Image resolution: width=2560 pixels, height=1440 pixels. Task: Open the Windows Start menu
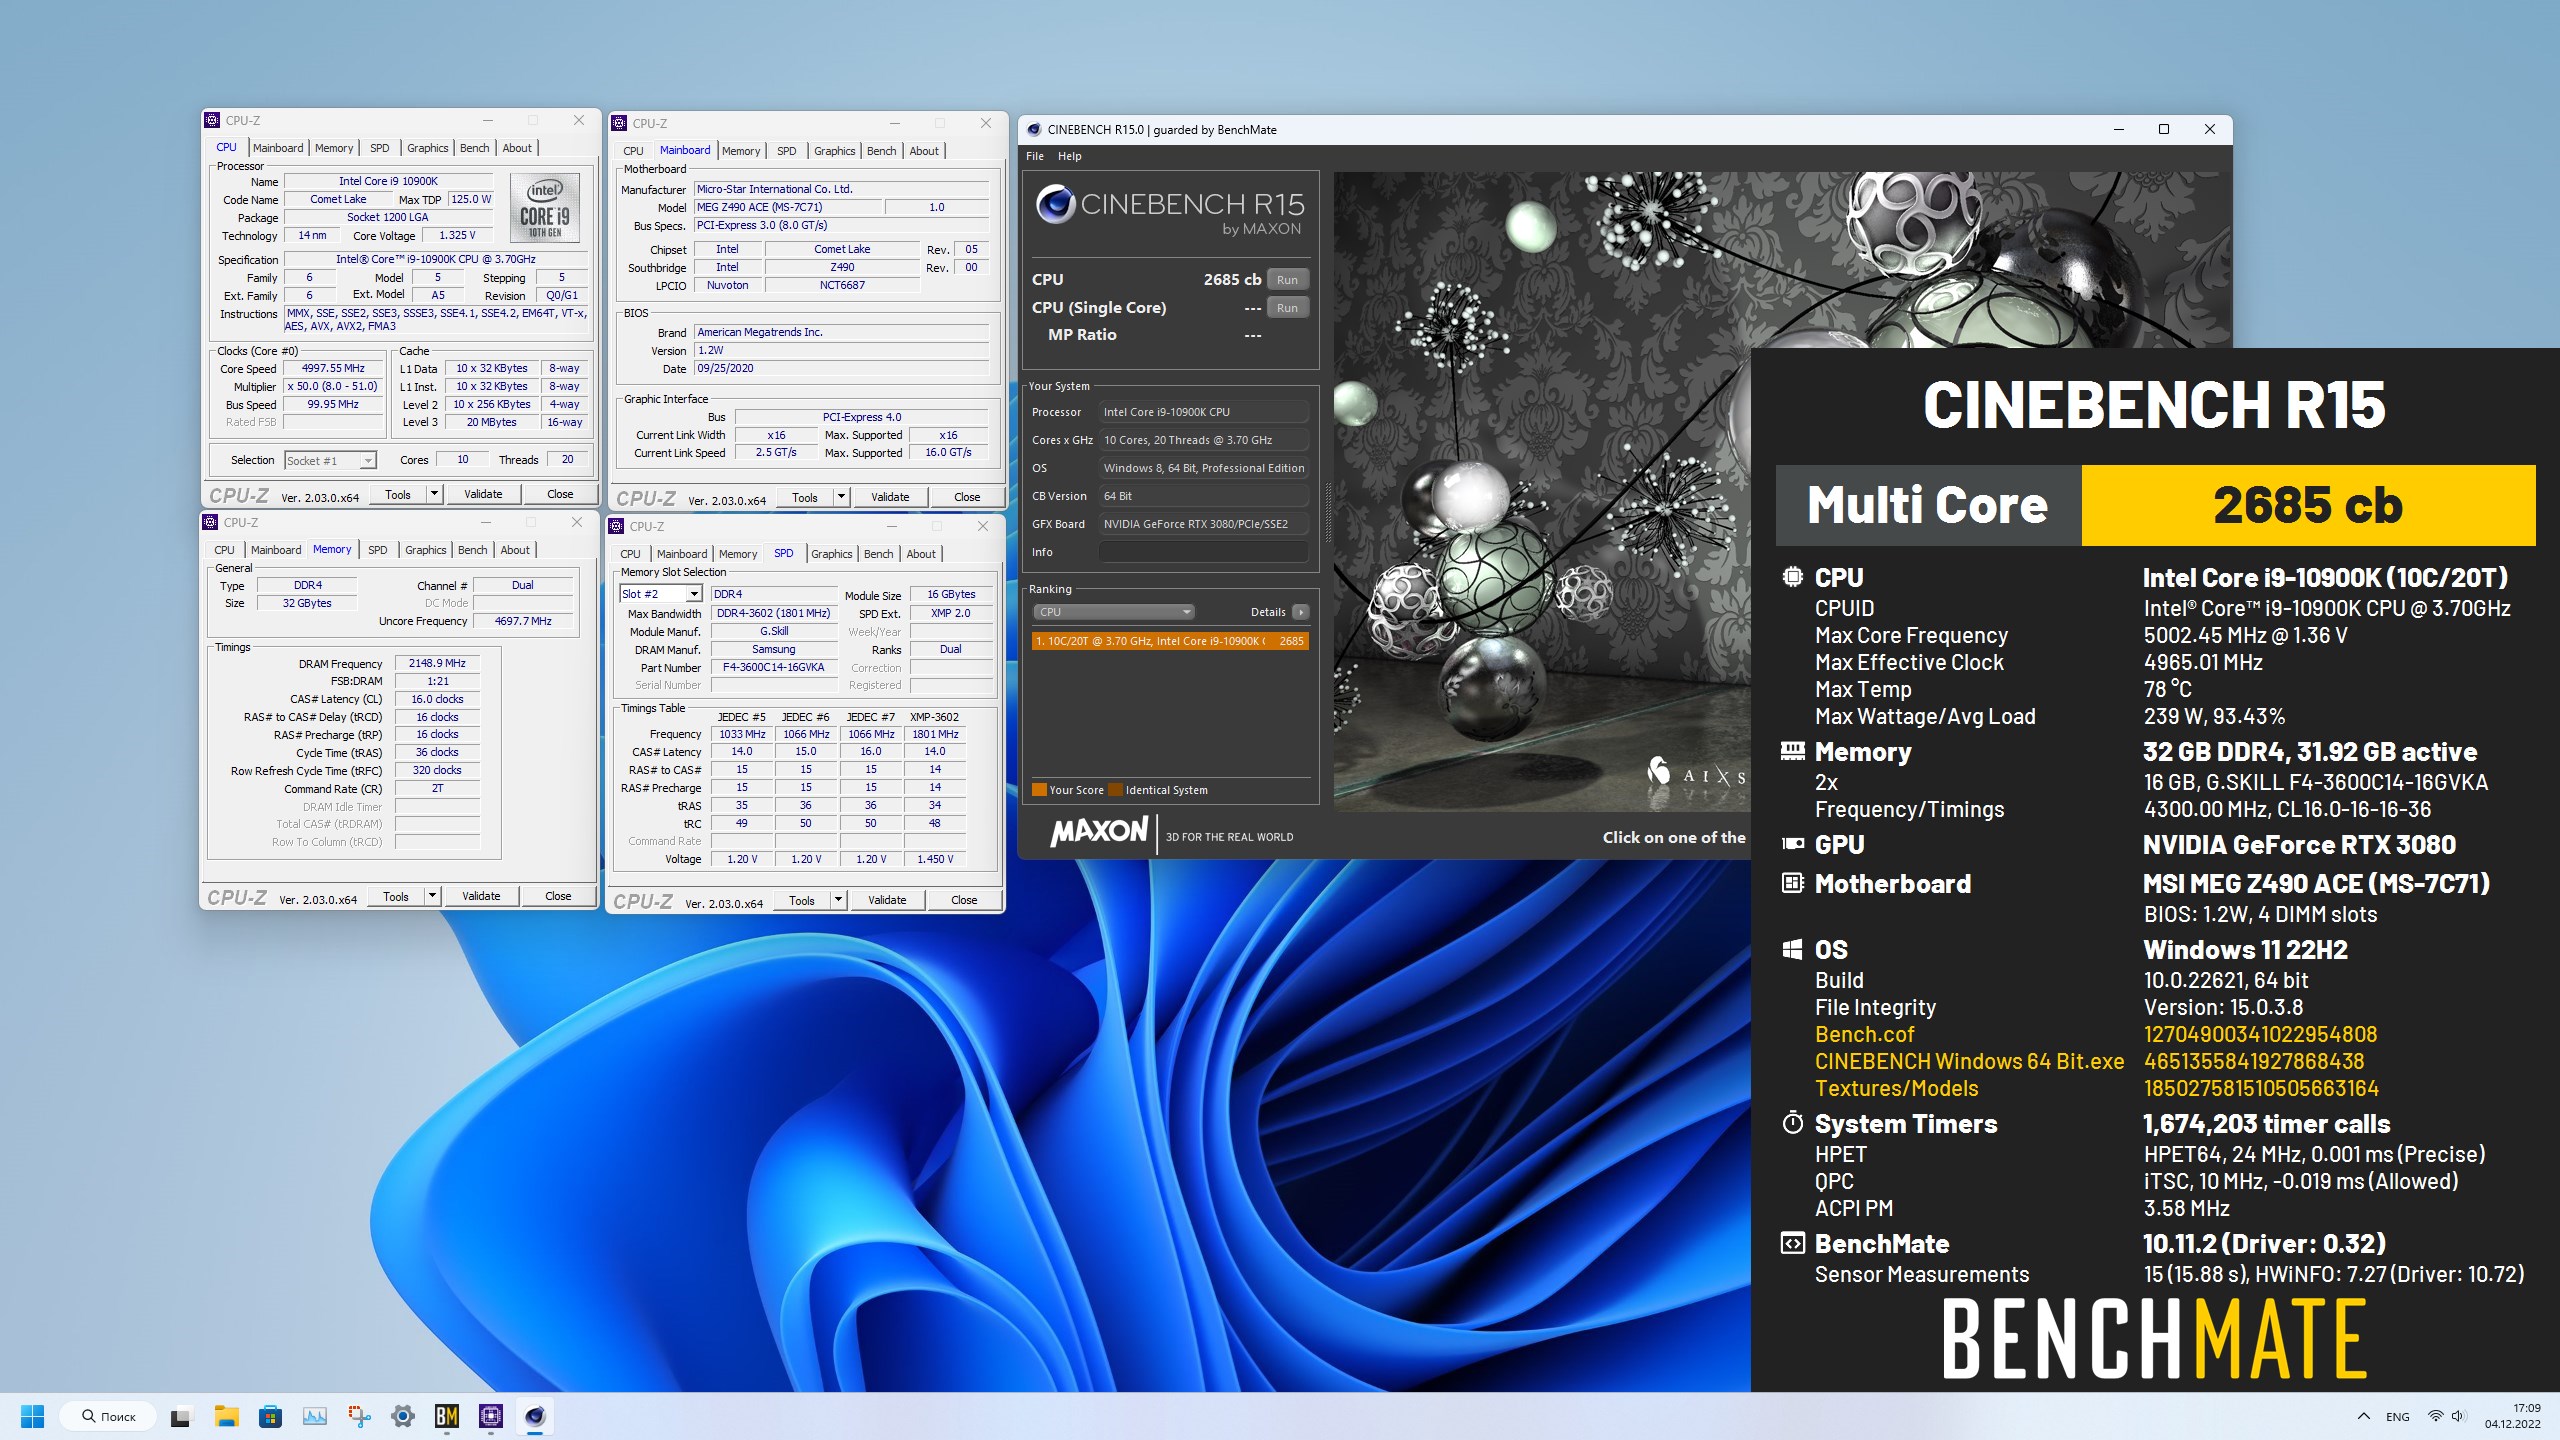(32, 1416)
